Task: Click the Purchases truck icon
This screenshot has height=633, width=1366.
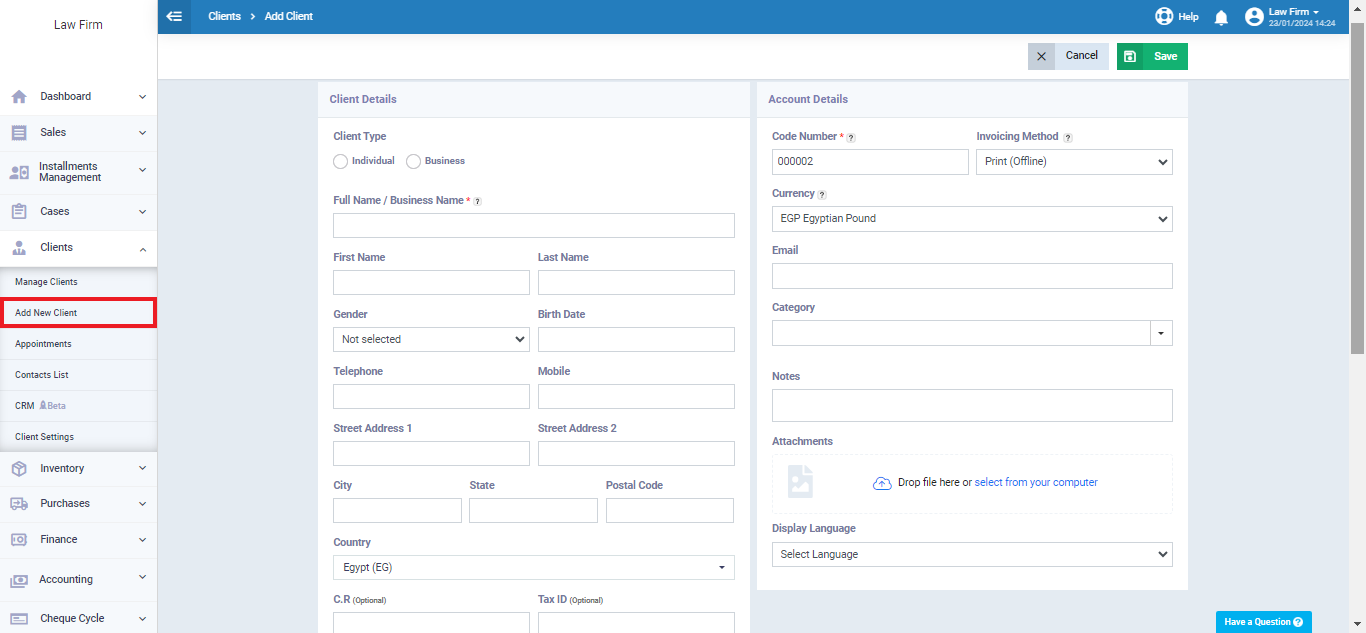Action: pyautogui.click(x=19, y=504)
